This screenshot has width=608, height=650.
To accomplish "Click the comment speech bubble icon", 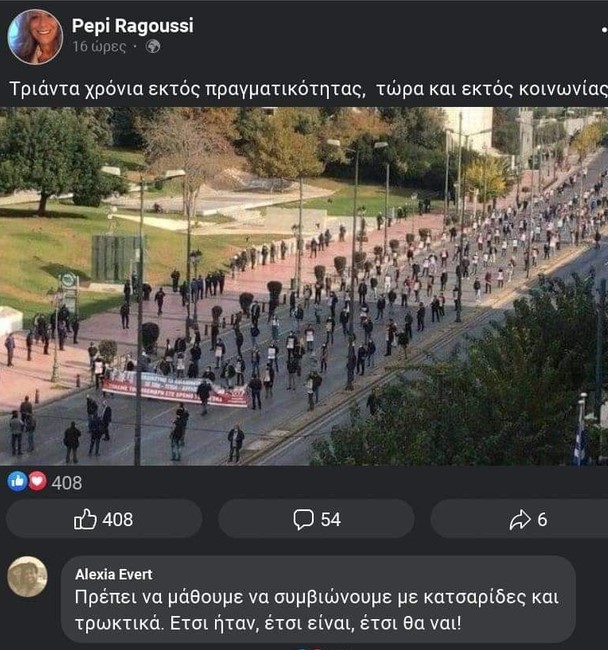I will tap(303, 519).
